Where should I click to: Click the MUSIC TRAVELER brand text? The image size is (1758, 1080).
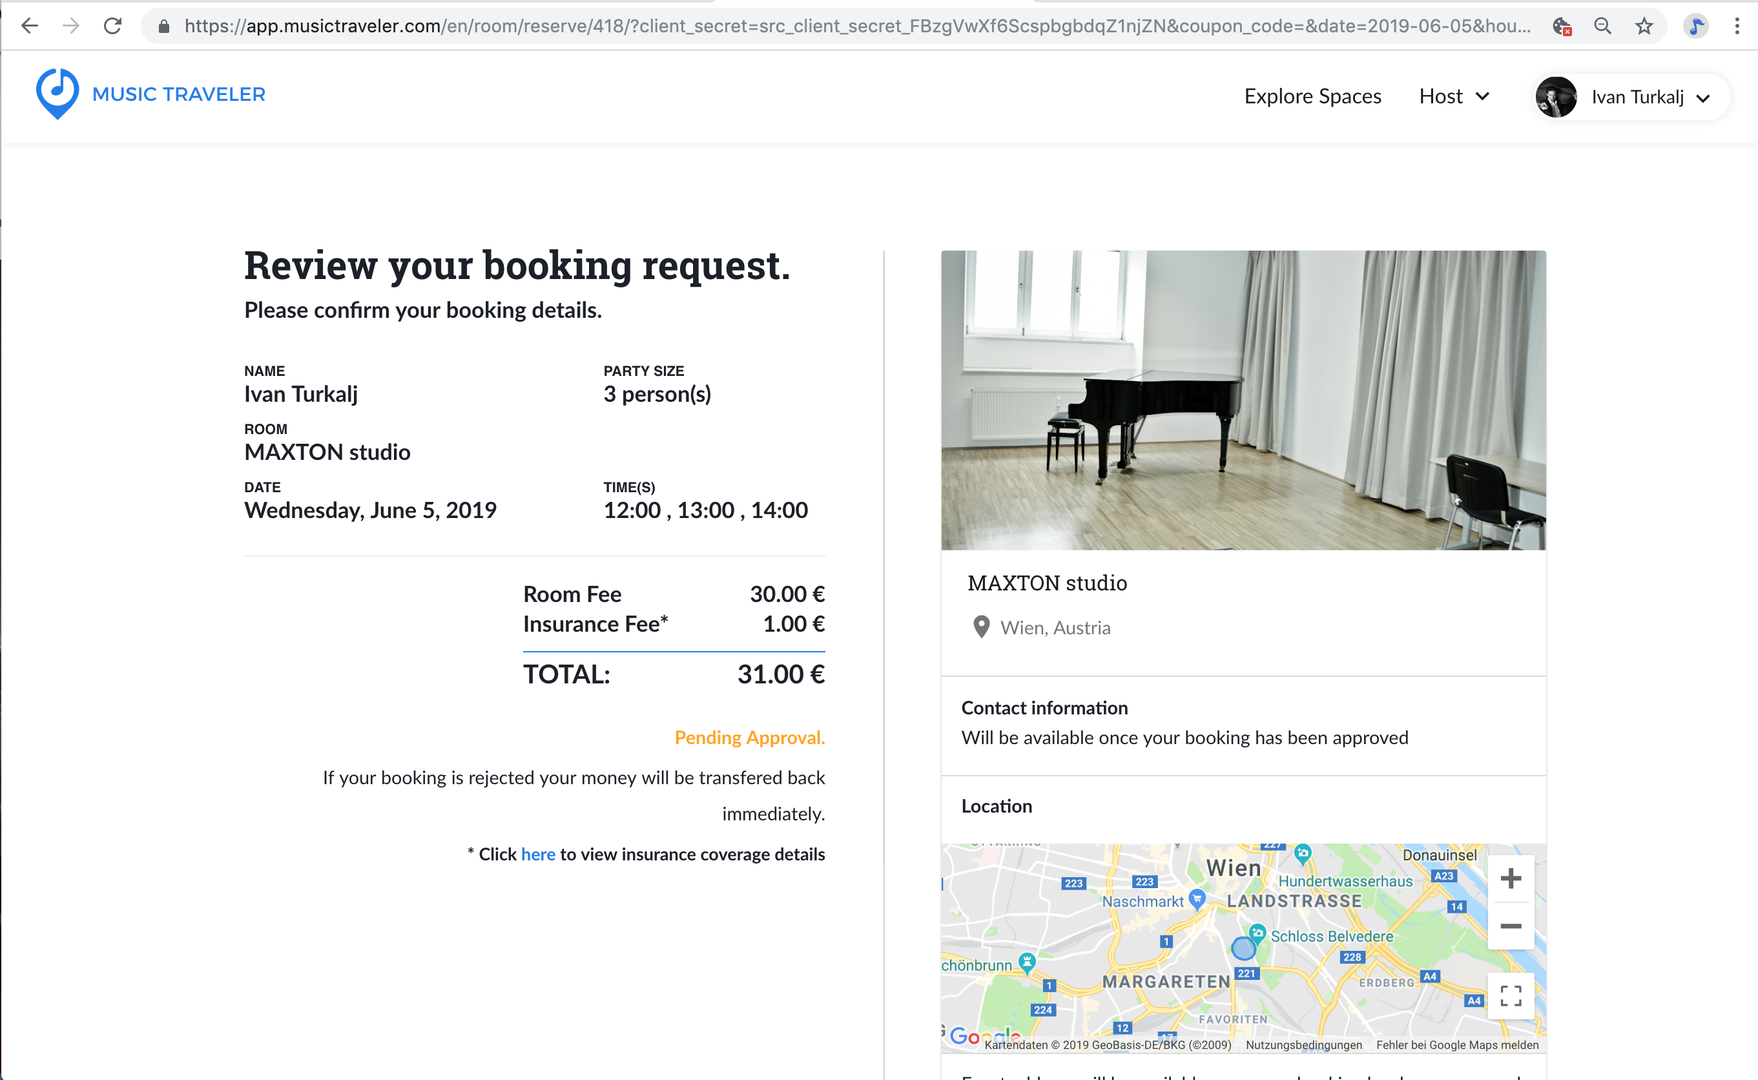tap(179, 94)
